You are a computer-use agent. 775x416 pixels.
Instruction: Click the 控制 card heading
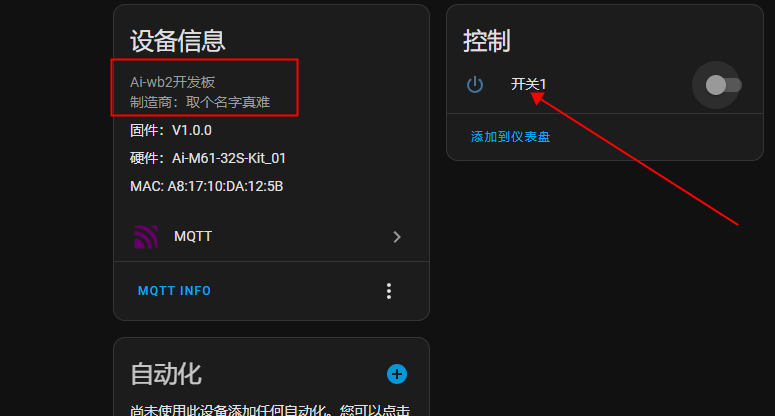(x=487, y=41)
